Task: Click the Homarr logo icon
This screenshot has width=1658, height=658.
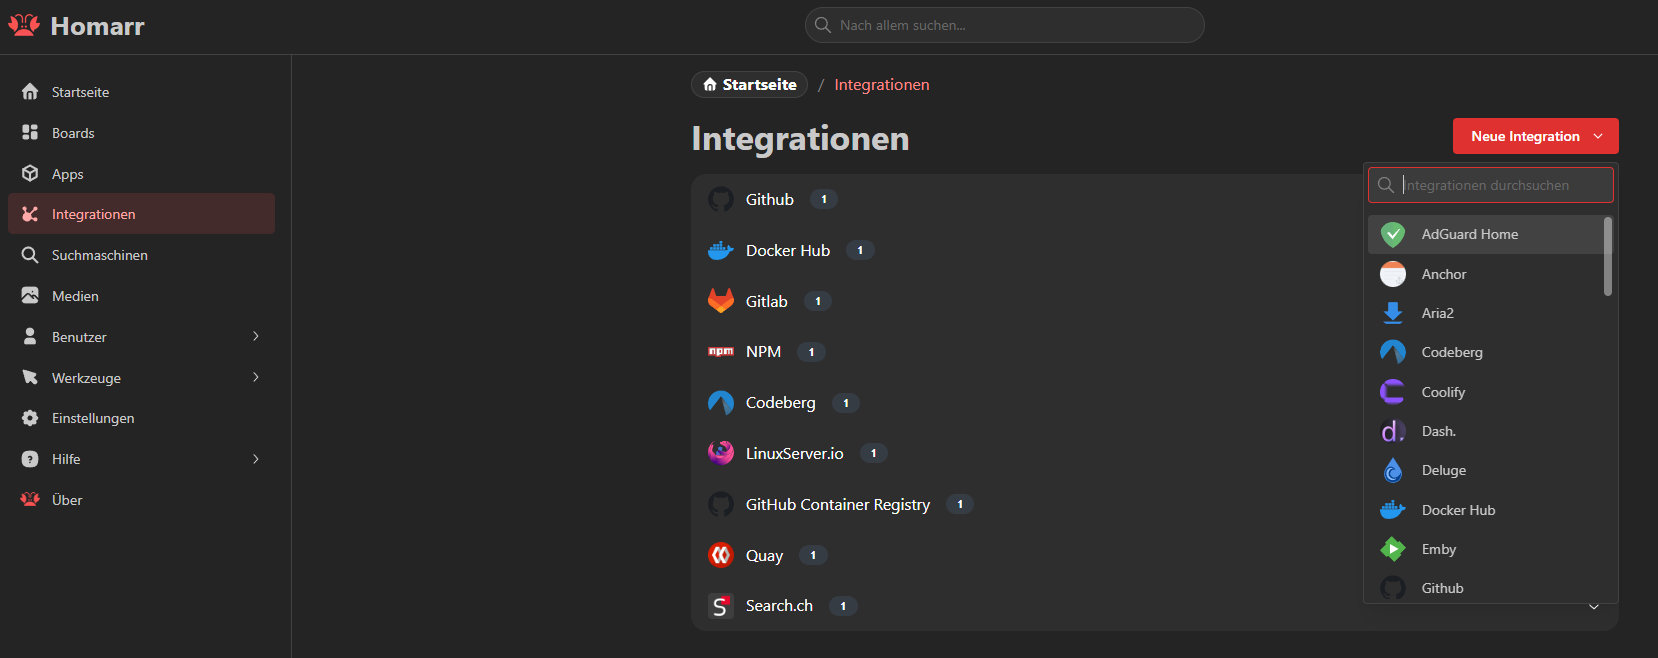Action: tap(24, 25)
